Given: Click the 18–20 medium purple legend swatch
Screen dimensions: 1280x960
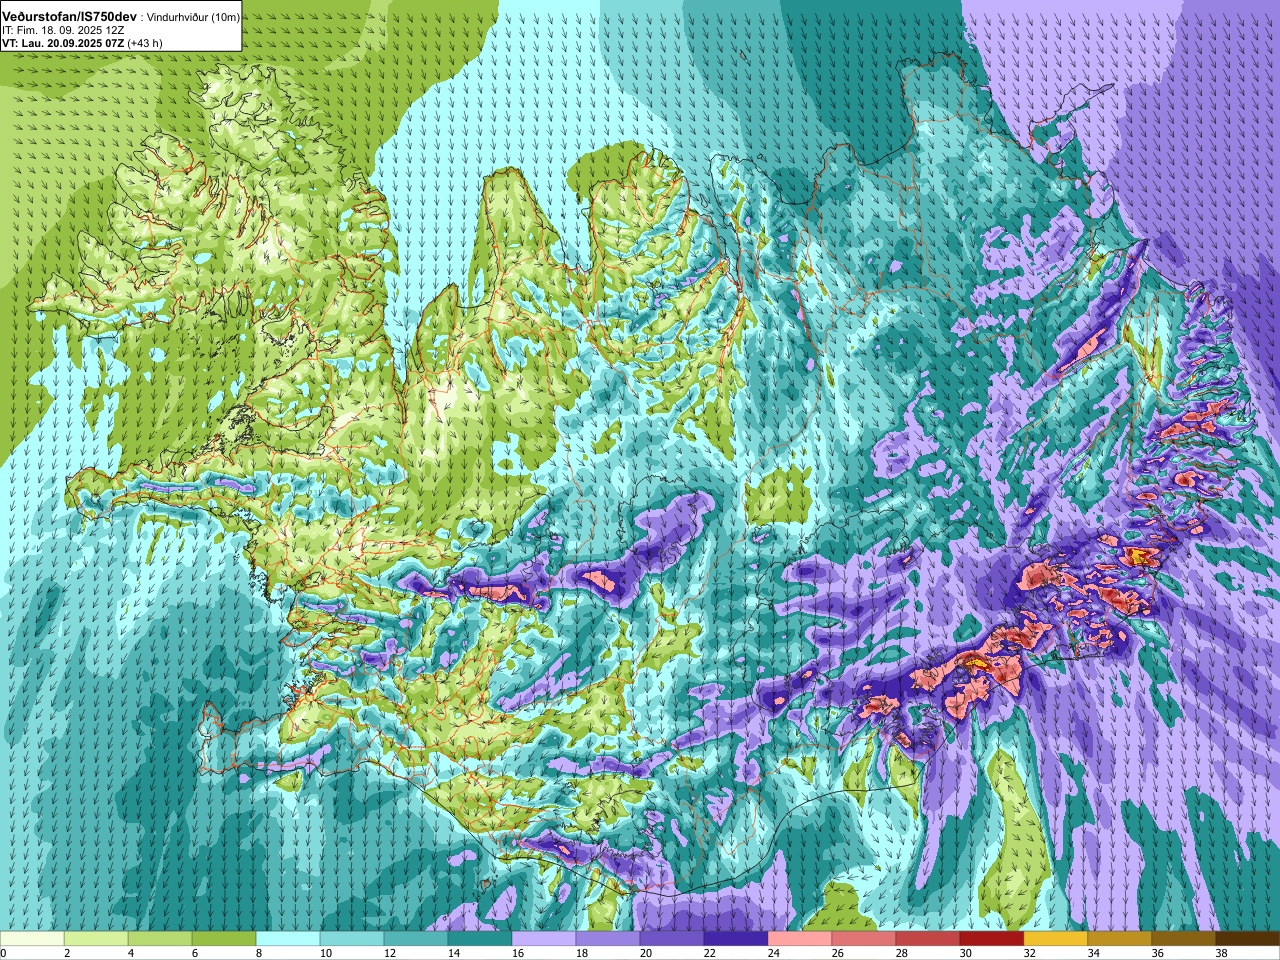Looking at the screenshot, I should [608, 939].
